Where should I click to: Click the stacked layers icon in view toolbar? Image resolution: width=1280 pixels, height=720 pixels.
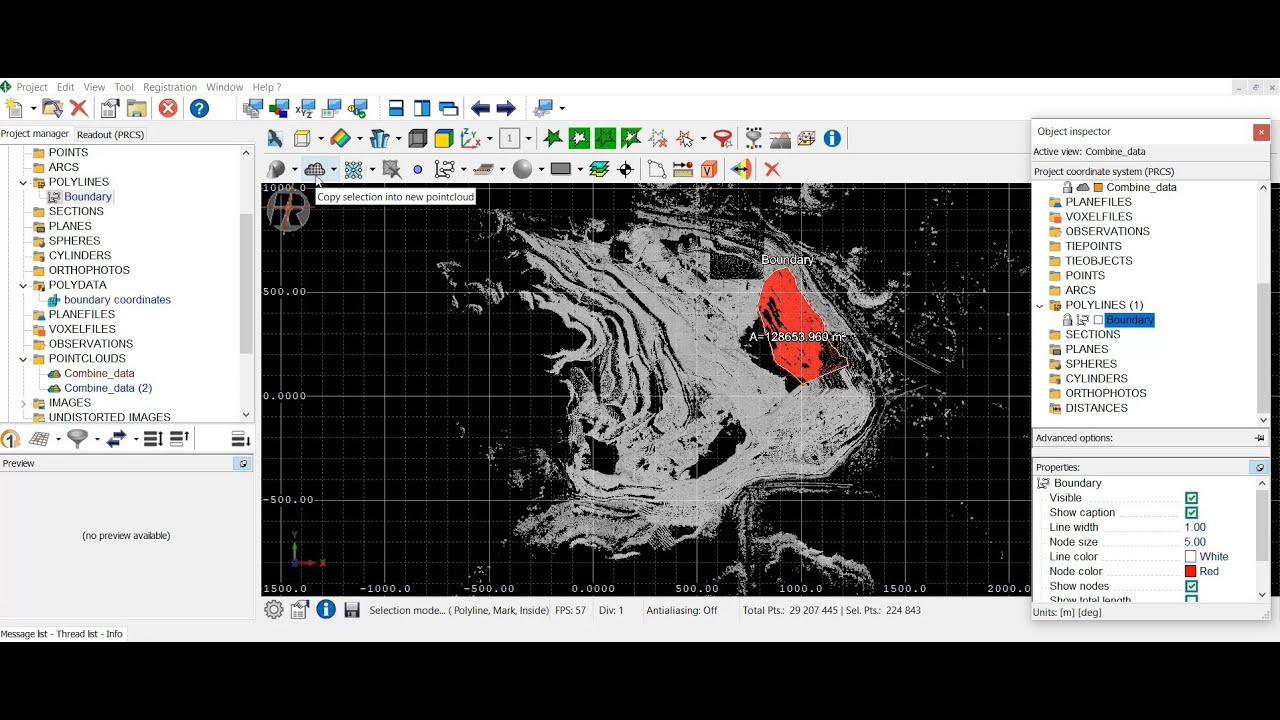click(x=599, y=169)
